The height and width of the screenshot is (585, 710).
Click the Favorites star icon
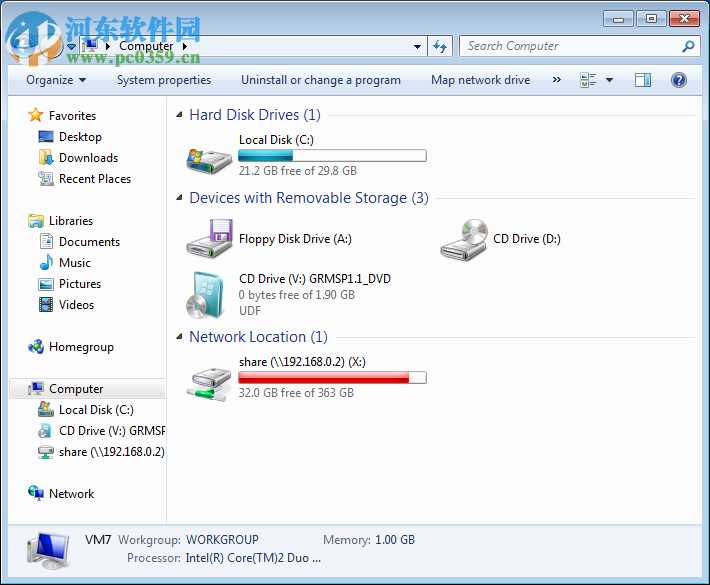click(x=35, y=115)
